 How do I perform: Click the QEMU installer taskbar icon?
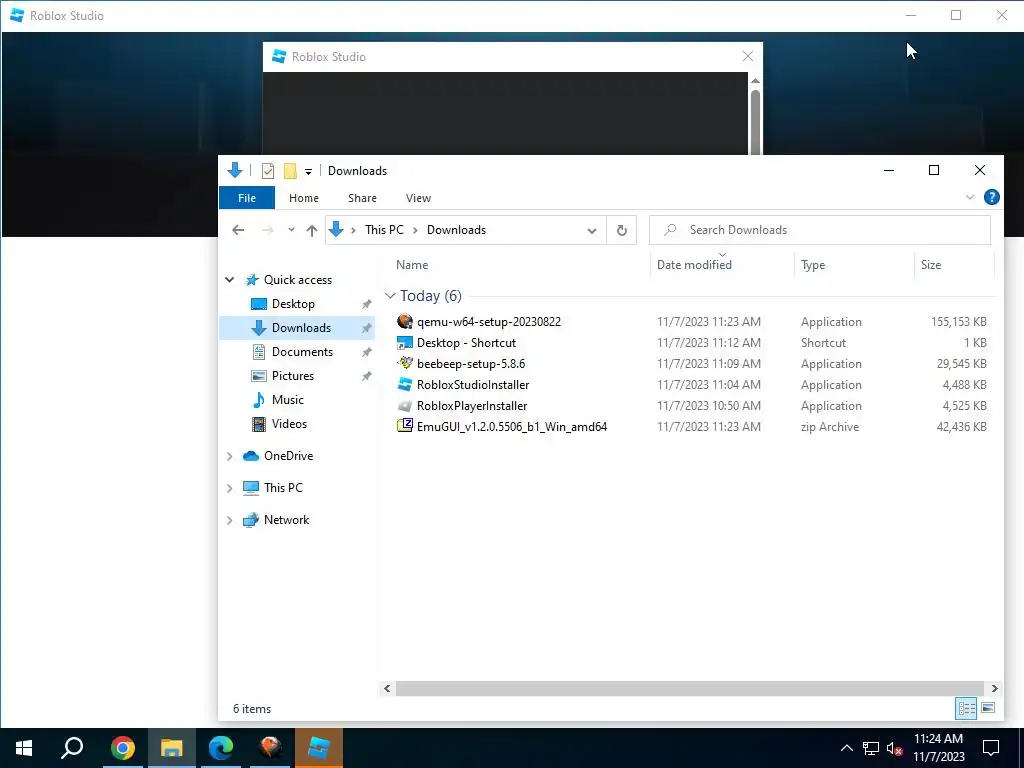[x=270, y=748]
